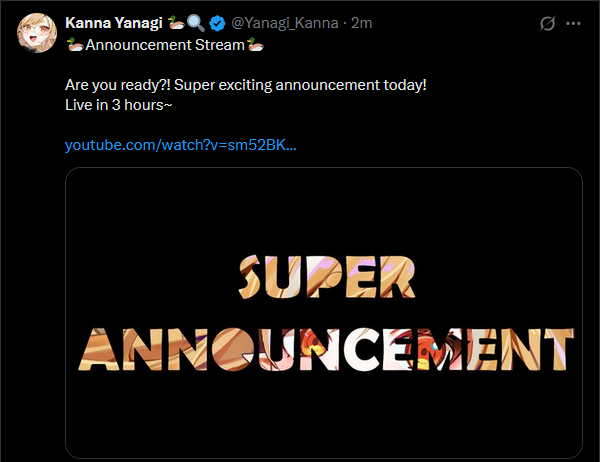Click the duck emoji beside the display name
The height and width of the screenshot is (462, 600).
pos(174,23)
